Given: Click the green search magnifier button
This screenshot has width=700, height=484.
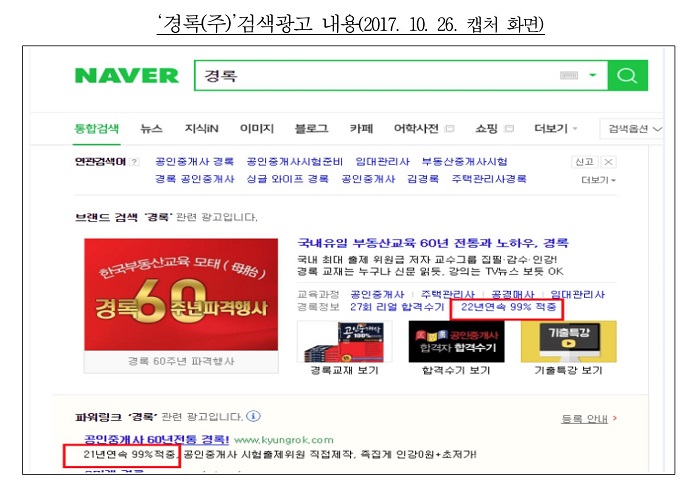Looking at the screenshot, I should coord(628,75).
